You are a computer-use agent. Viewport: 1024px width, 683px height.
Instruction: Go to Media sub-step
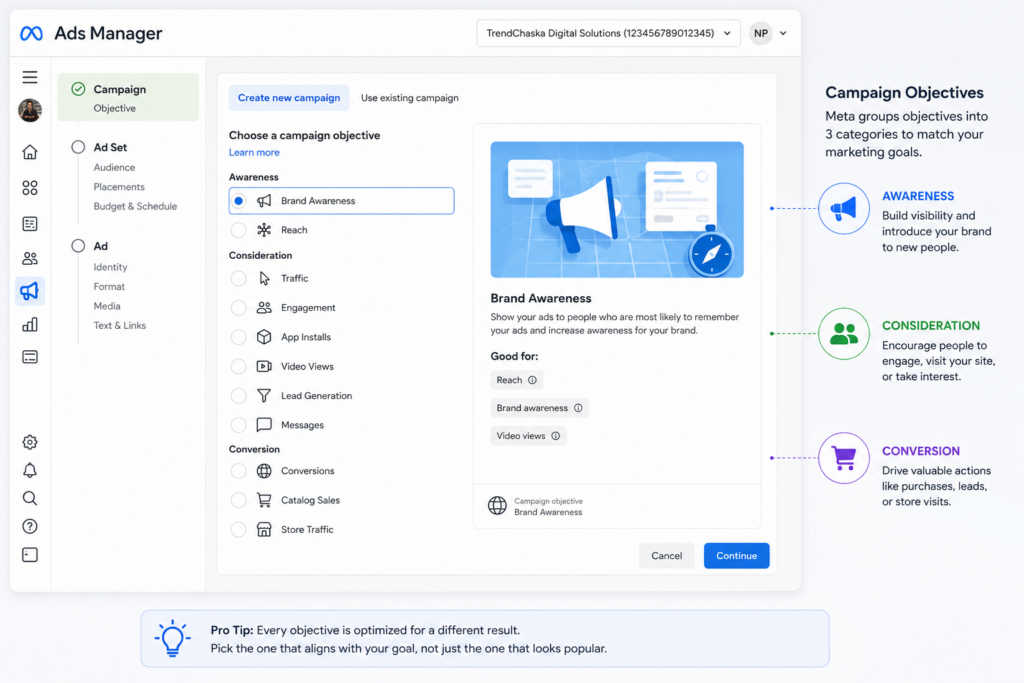pyautogui.click(x=107, y=306)
